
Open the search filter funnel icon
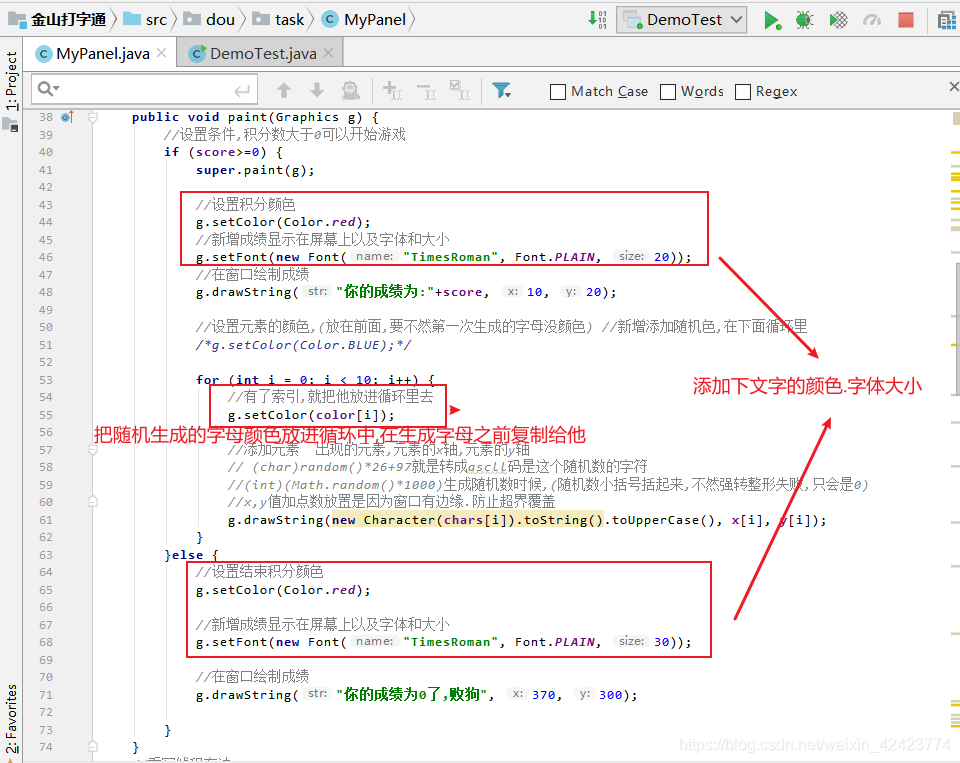coord(501,91)
